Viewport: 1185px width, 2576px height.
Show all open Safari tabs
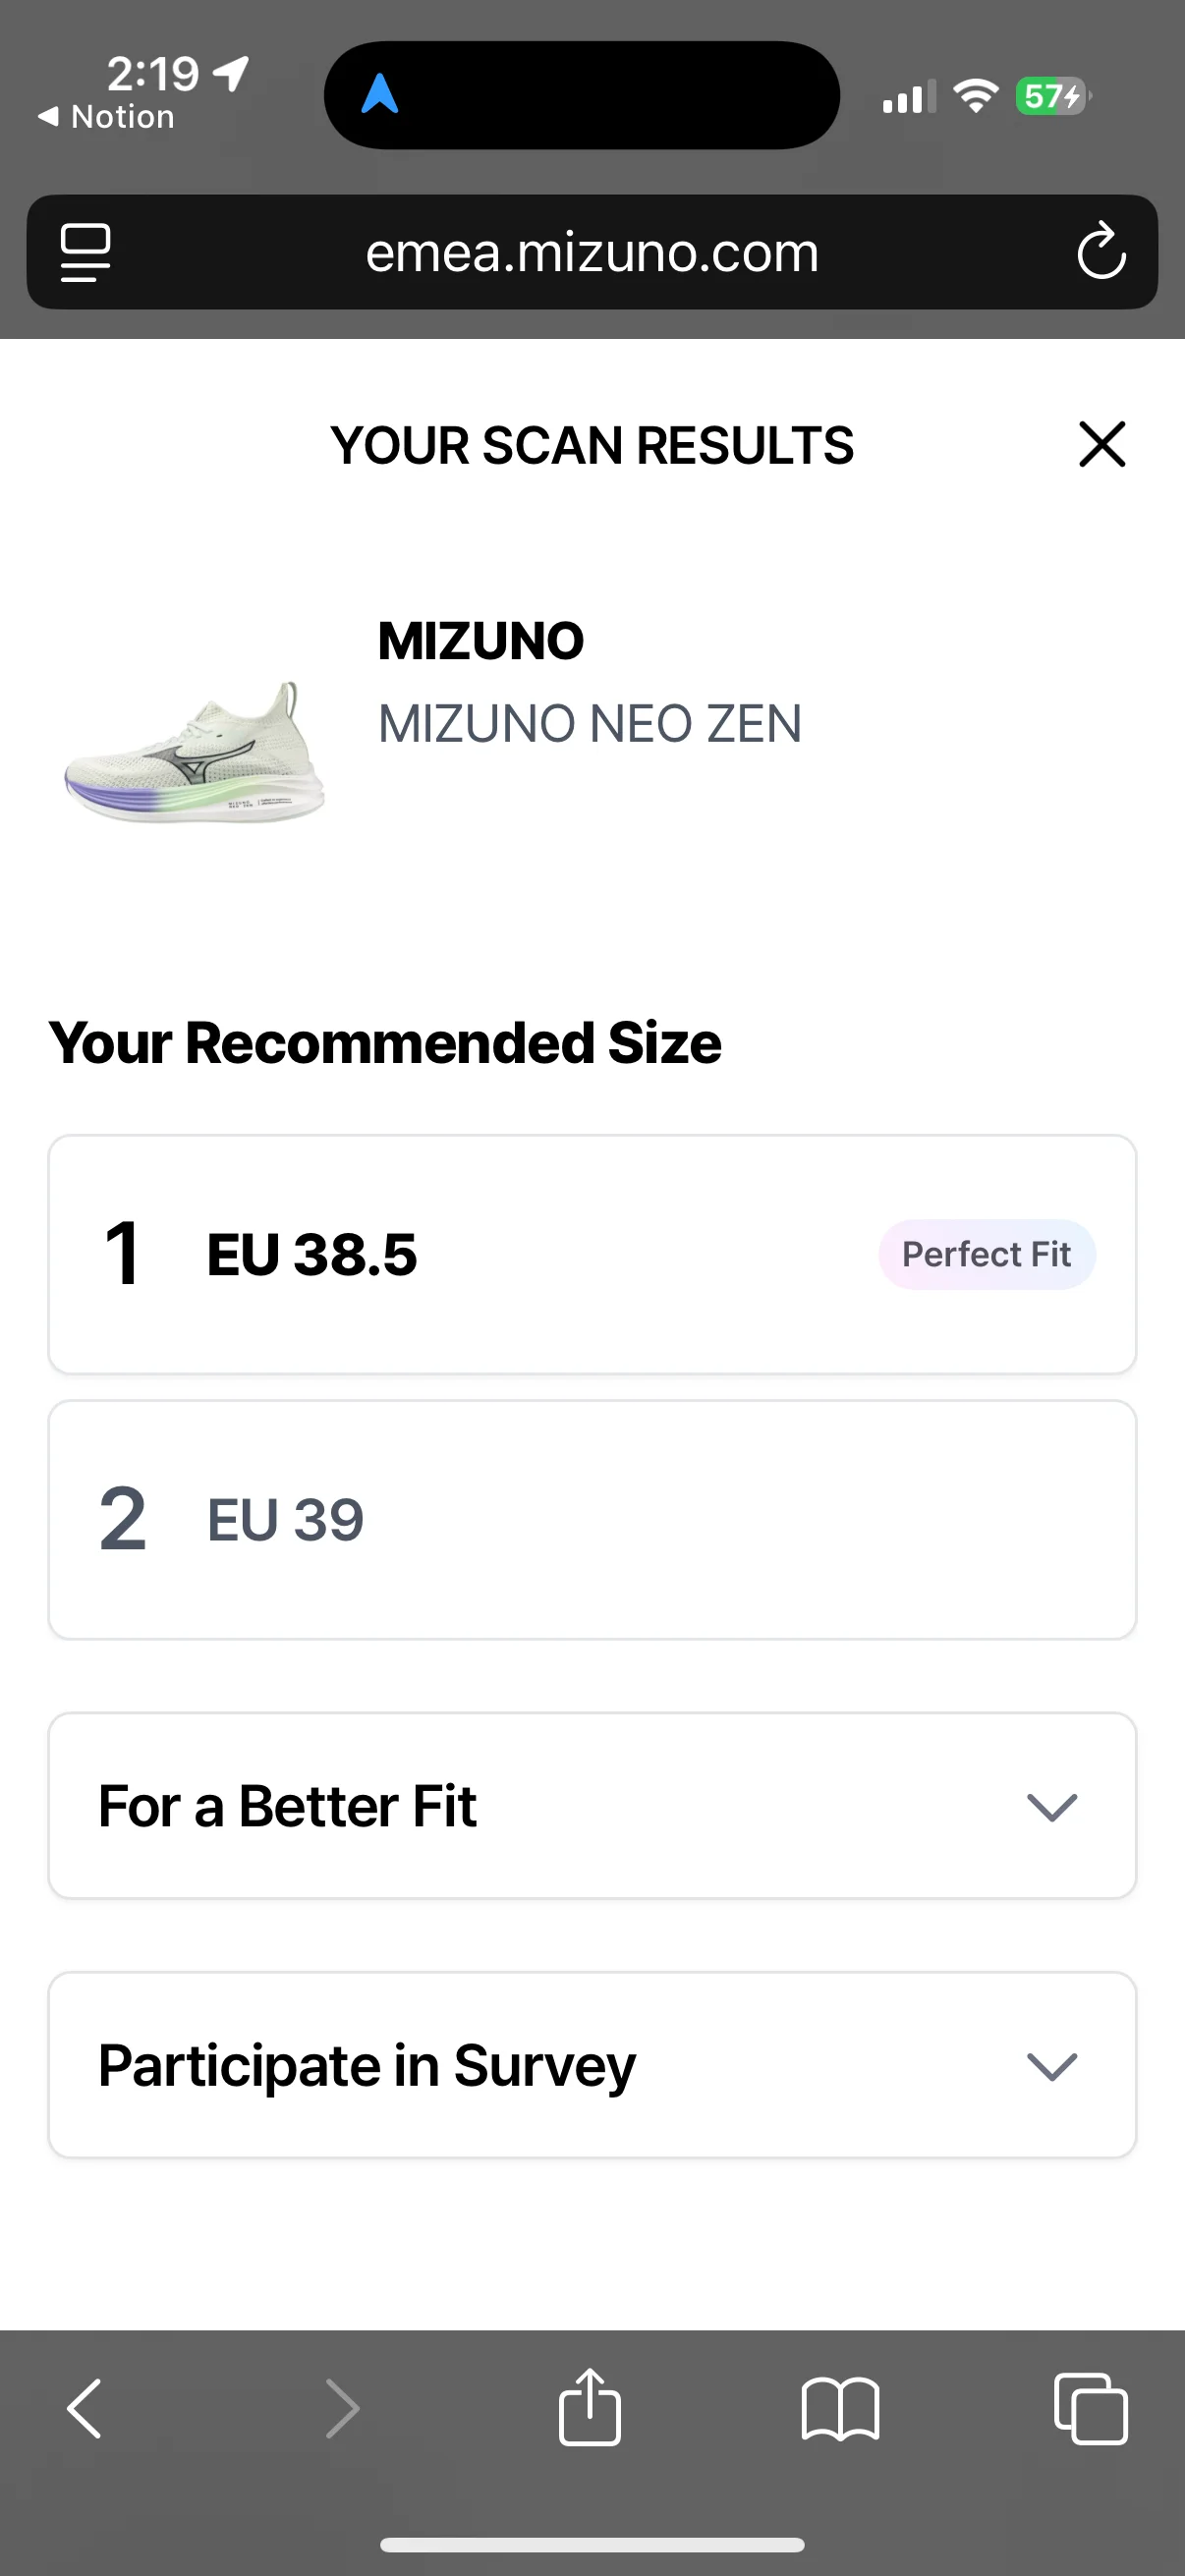1090,2408
